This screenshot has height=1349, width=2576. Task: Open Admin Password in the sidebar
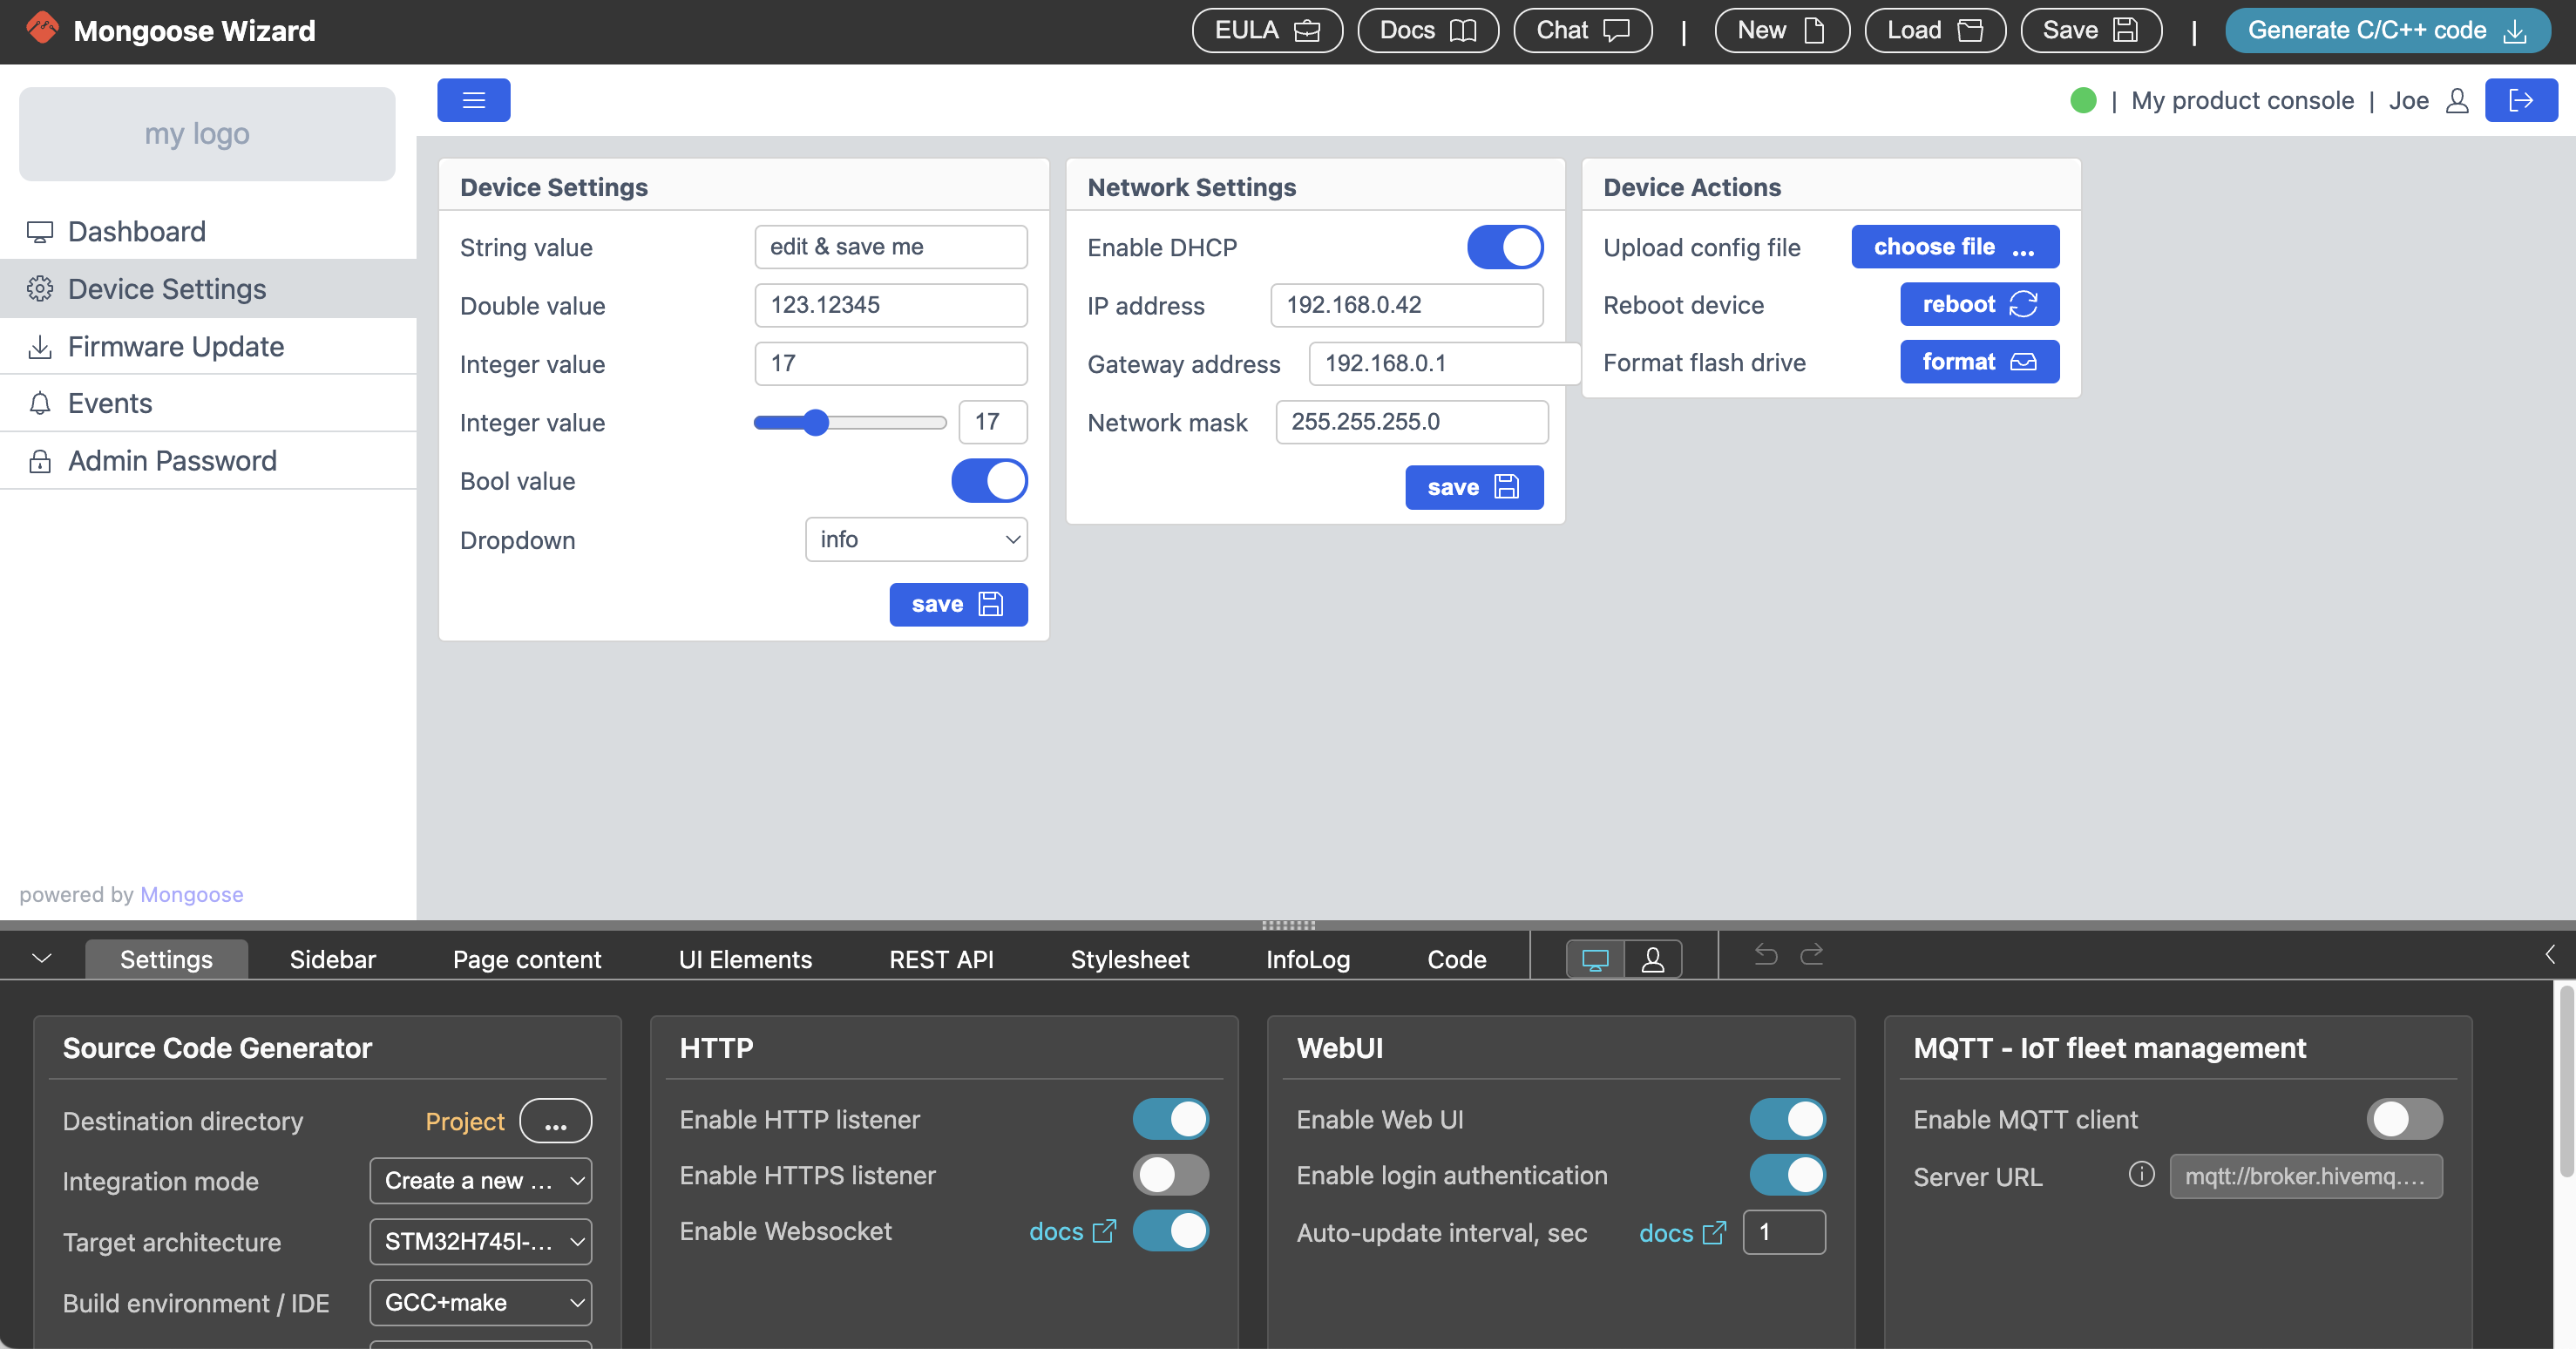click(x=208, y=460)
